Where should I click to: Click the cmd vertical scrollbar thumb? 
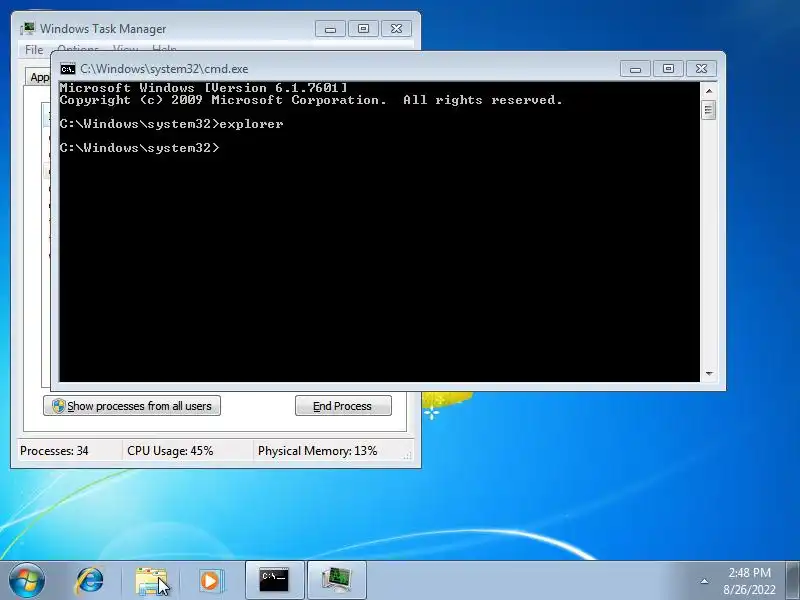709,110
